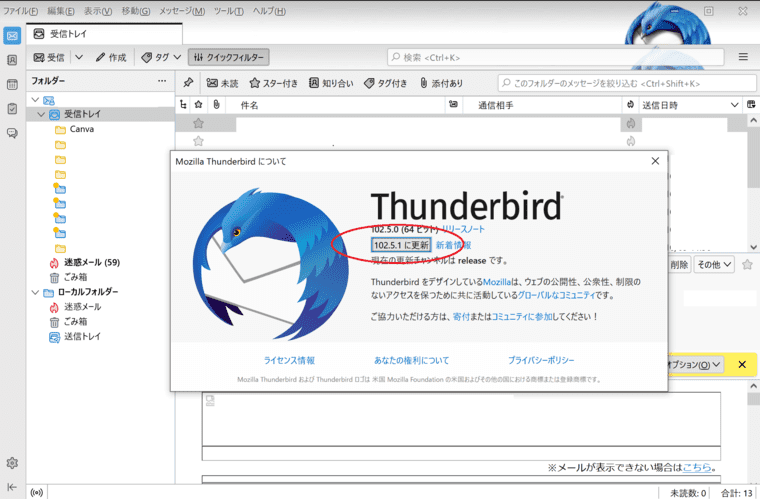
Task: Open 編集(E) menu
Action: click(61, 11)
